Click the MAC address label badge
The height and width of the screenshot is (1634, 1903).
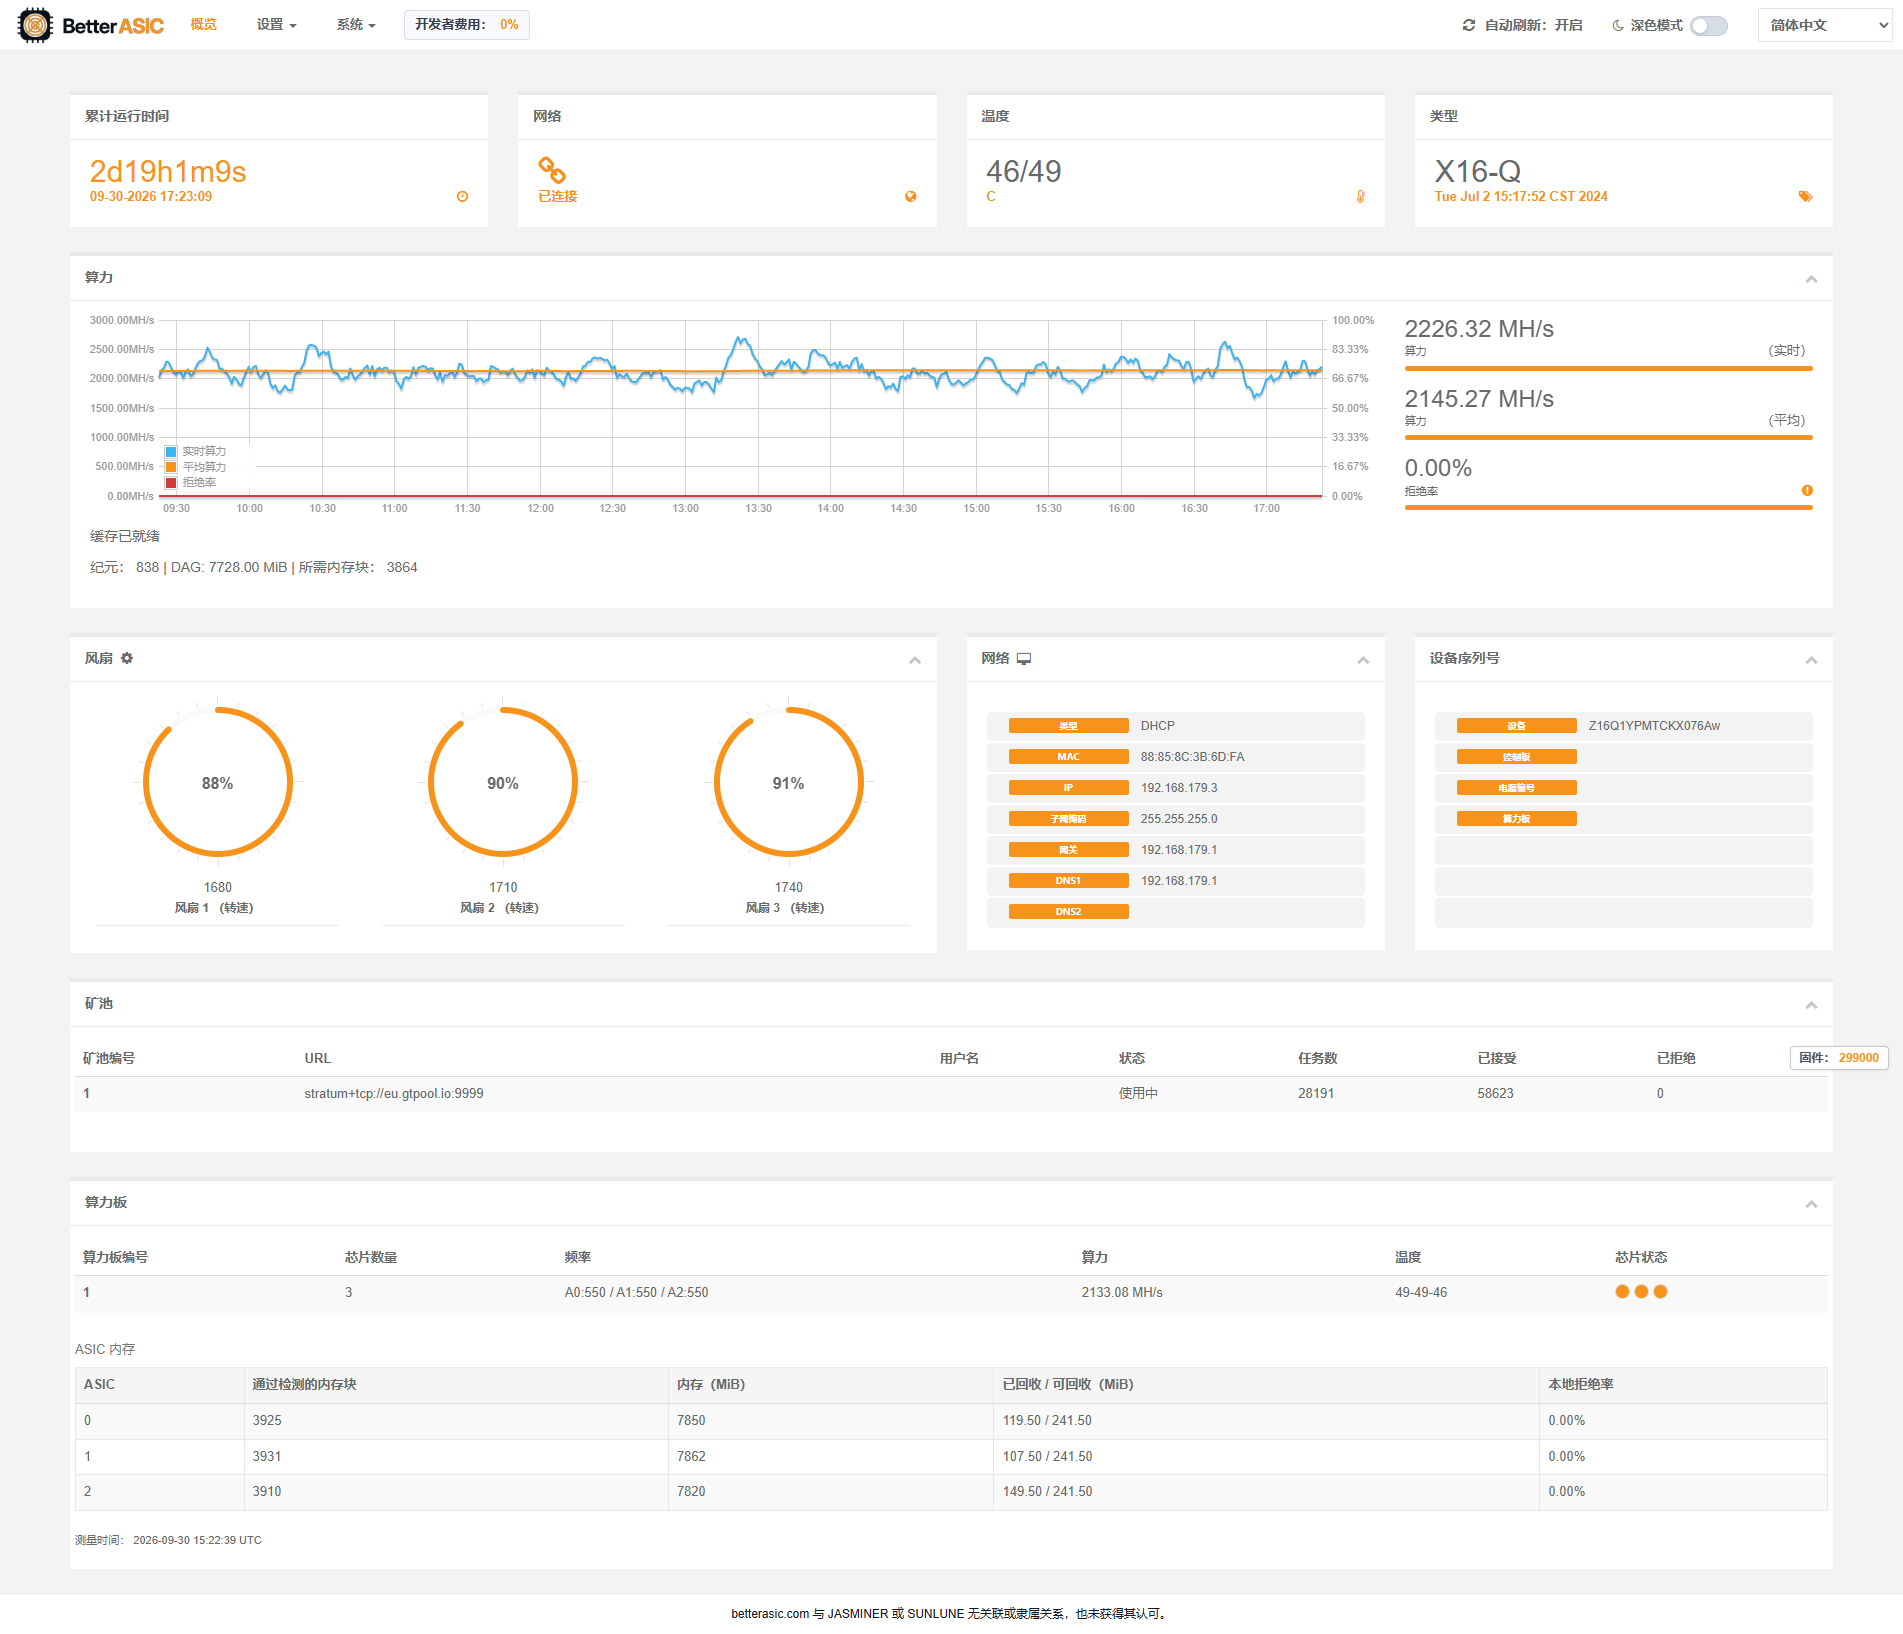[x=1068, y=757]
